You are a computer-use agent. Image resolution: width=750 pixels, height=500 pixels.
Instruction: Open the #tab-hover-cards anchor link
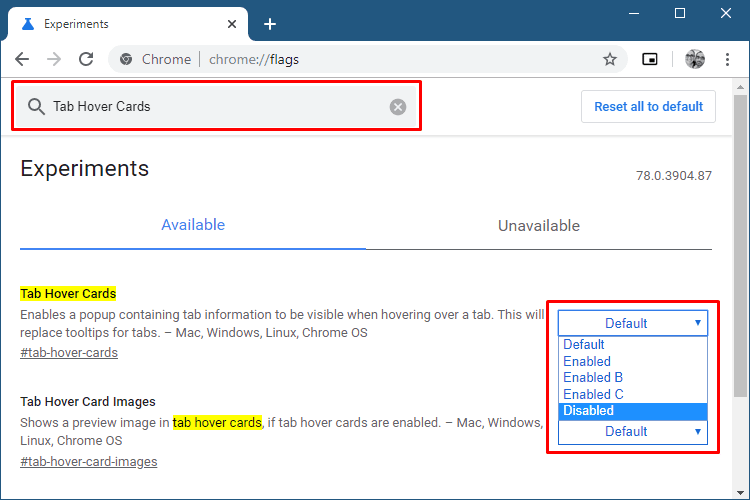[69, 353]
